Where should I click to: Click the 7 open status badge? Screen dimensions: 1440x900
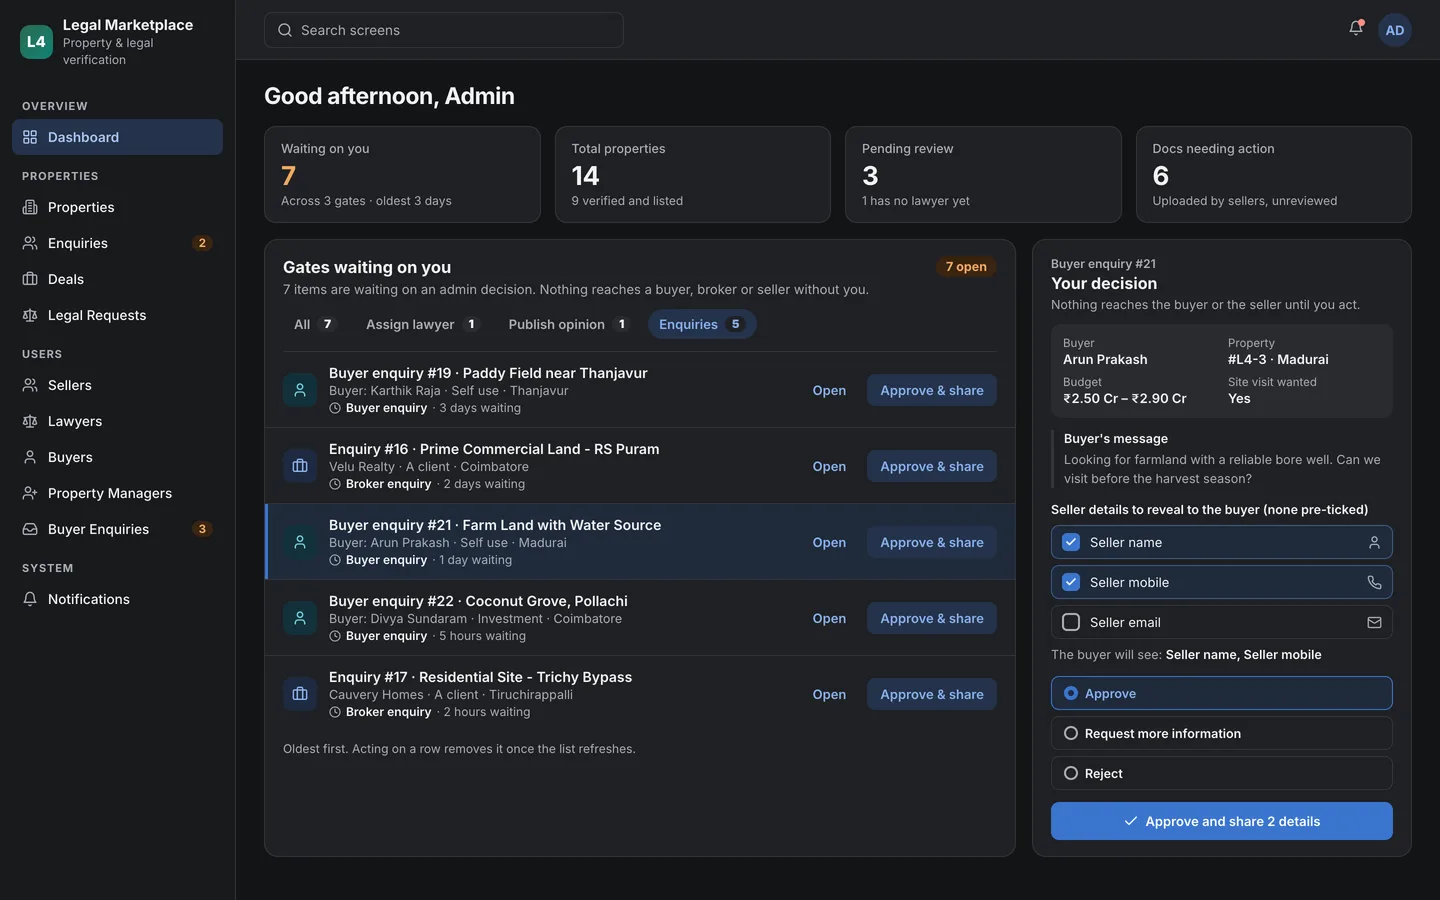966,267
